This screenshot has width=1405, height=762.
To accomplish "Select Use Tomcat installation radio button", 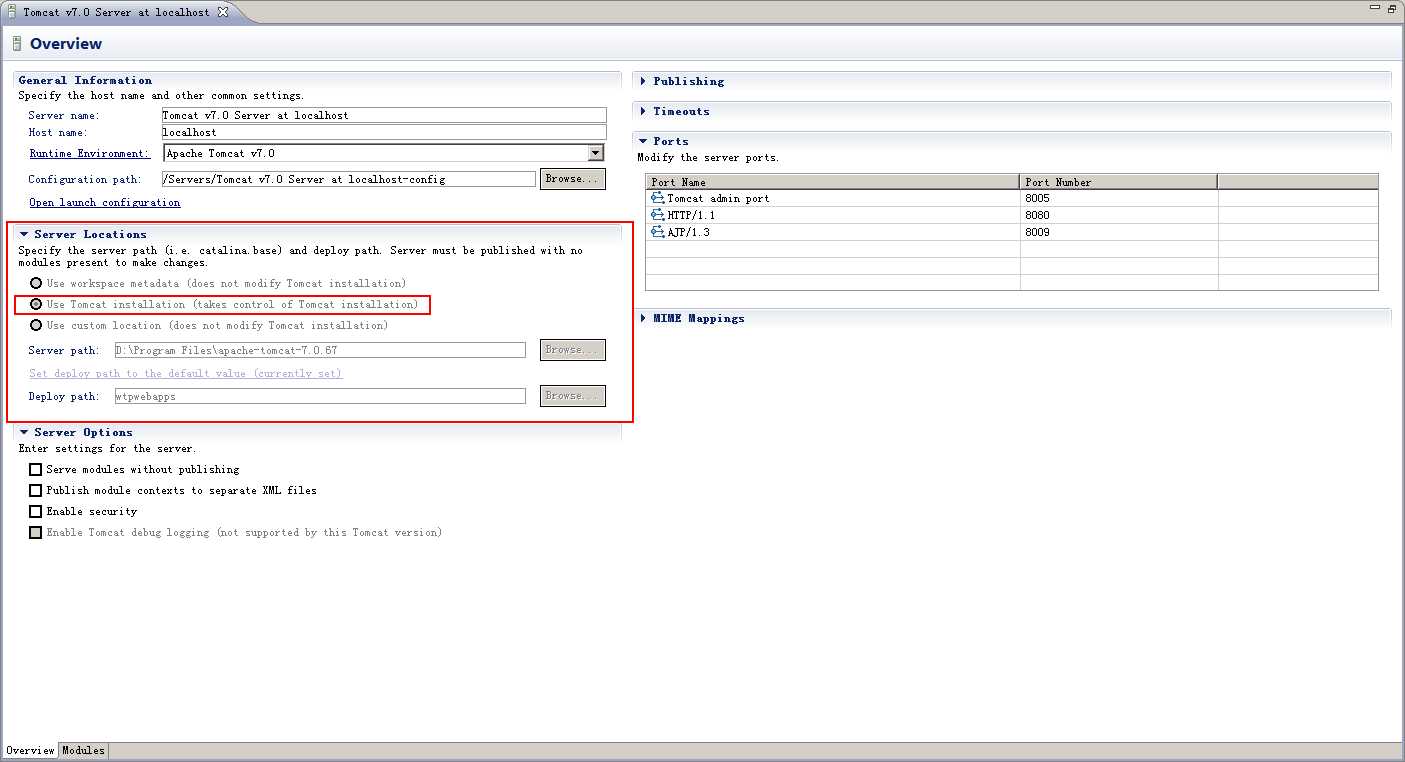I will (36, 304).
